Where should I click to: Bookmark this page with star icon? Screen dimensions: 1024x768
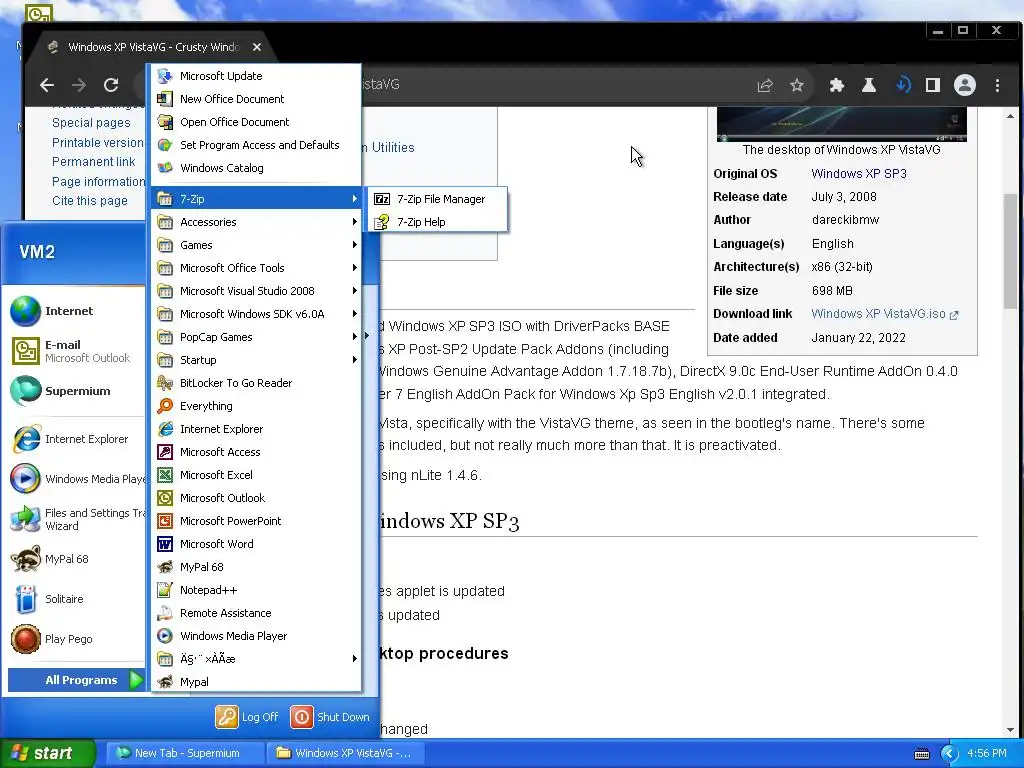point(797,85)
